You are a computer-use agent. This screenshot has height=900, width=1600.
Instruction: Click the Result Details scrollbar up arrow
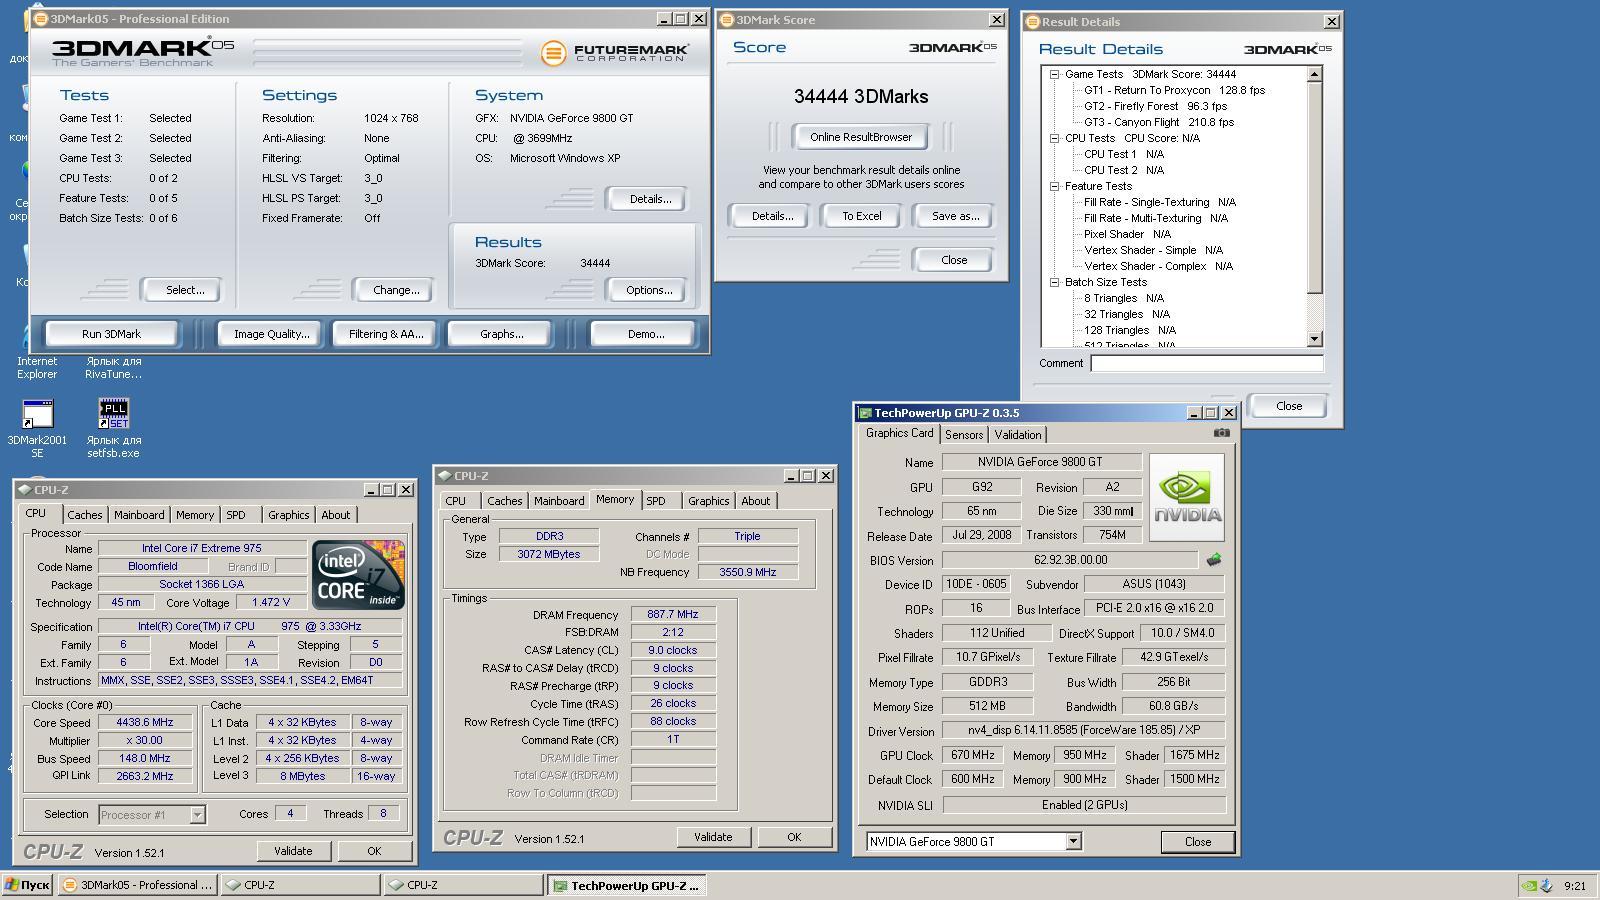[1315, 74]
